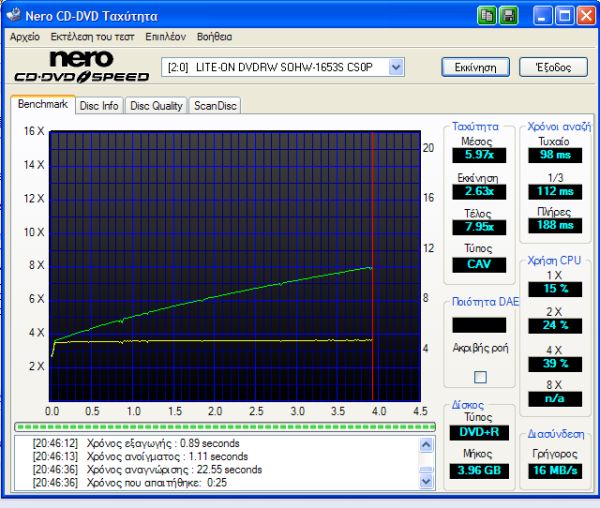Click the Πλήρες seek value 188 ms

(x=555, y=225)
